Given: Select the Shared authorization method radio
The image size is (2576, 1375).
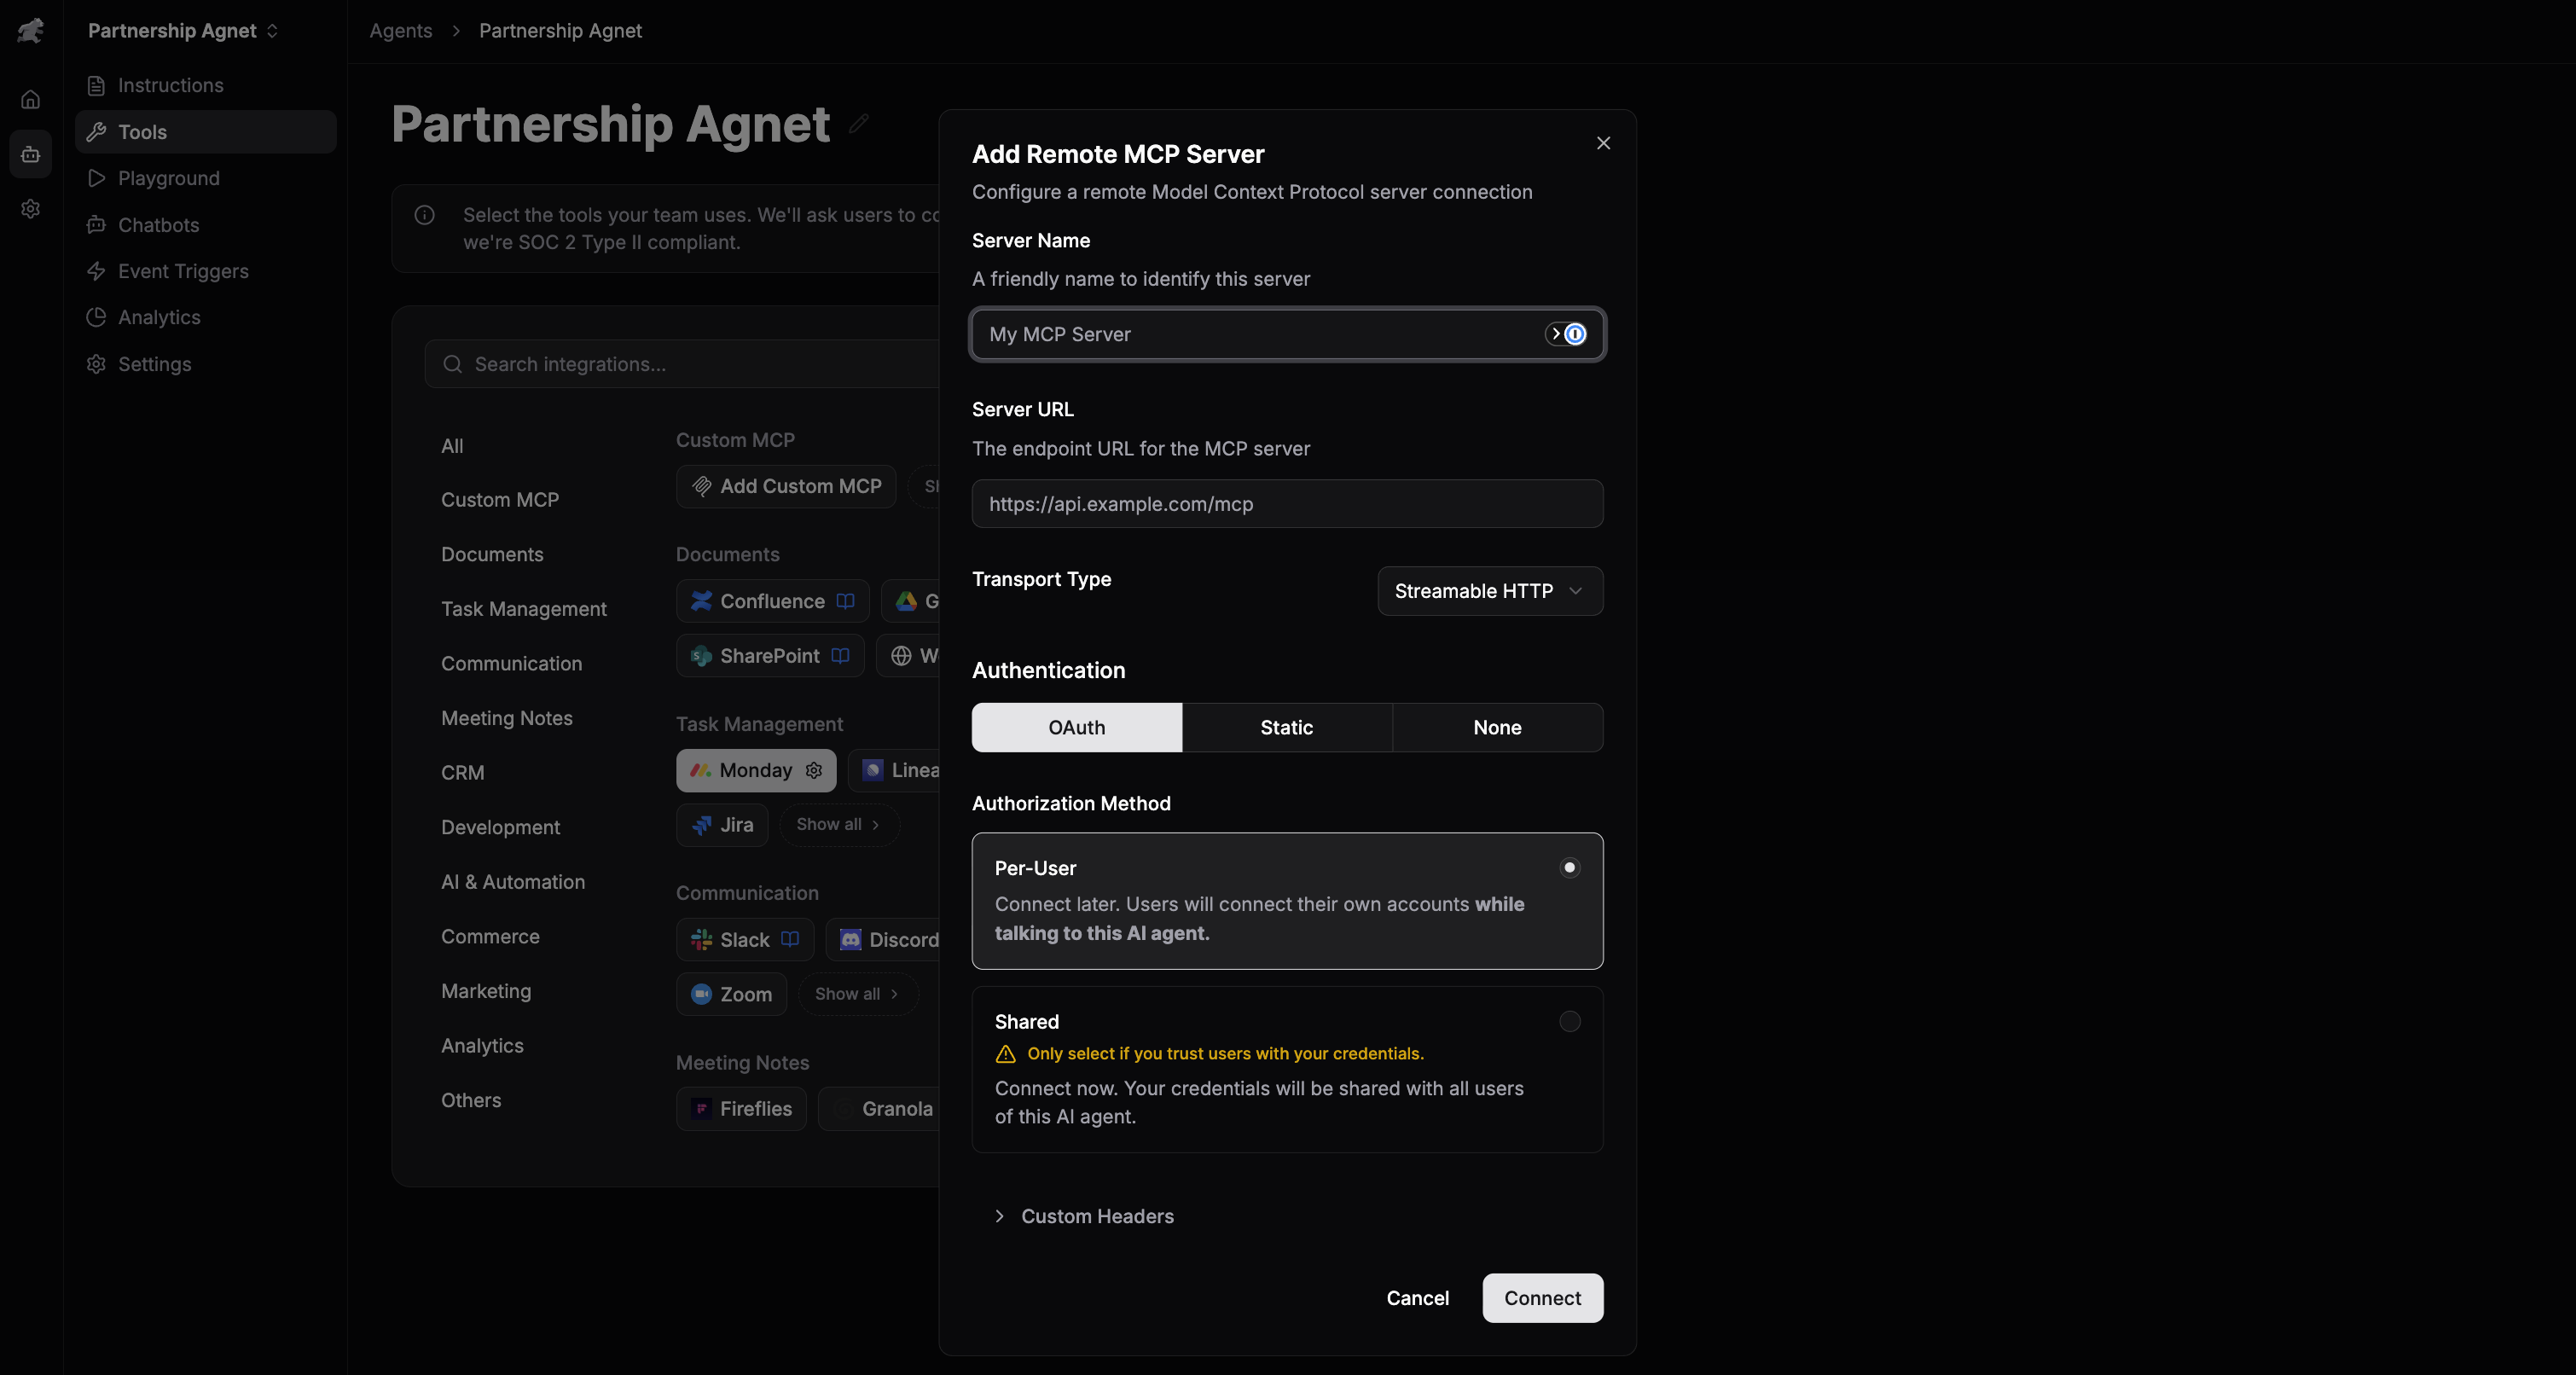Looking at the screenshot, I should pos(1569,1021).
